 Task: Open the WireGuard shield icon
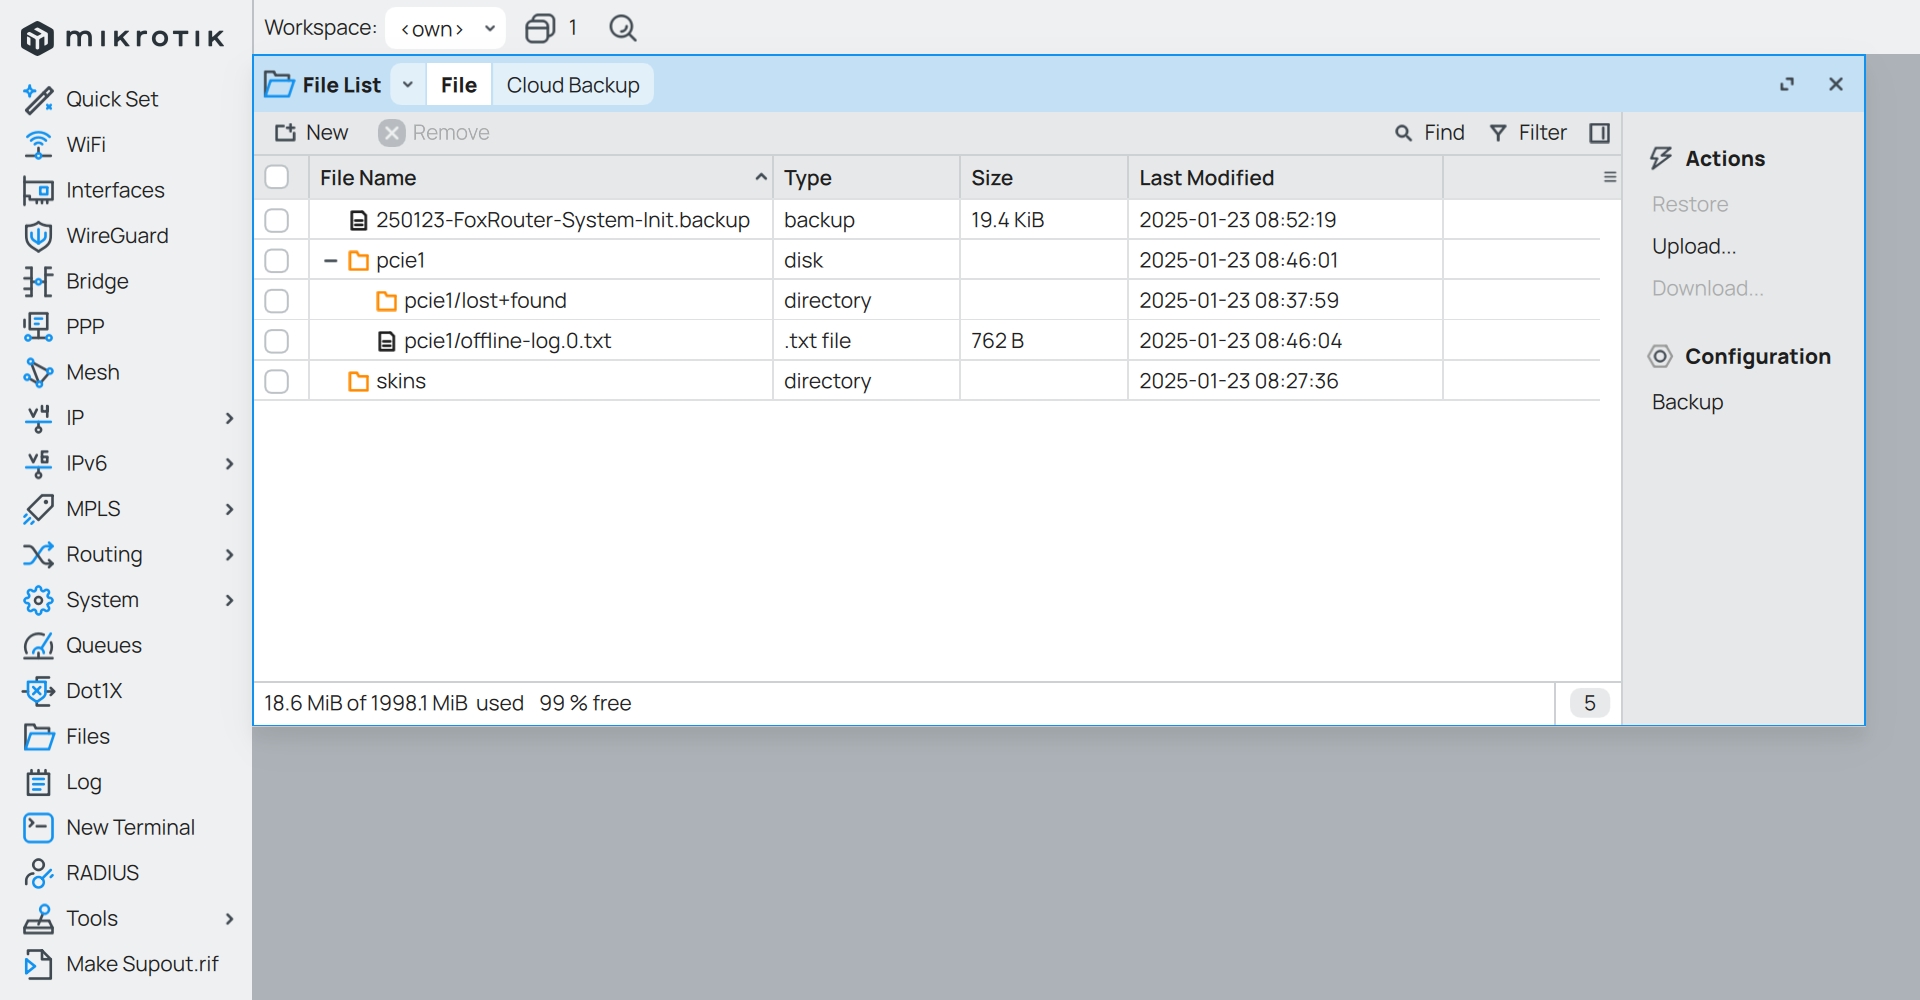[38, 236]
